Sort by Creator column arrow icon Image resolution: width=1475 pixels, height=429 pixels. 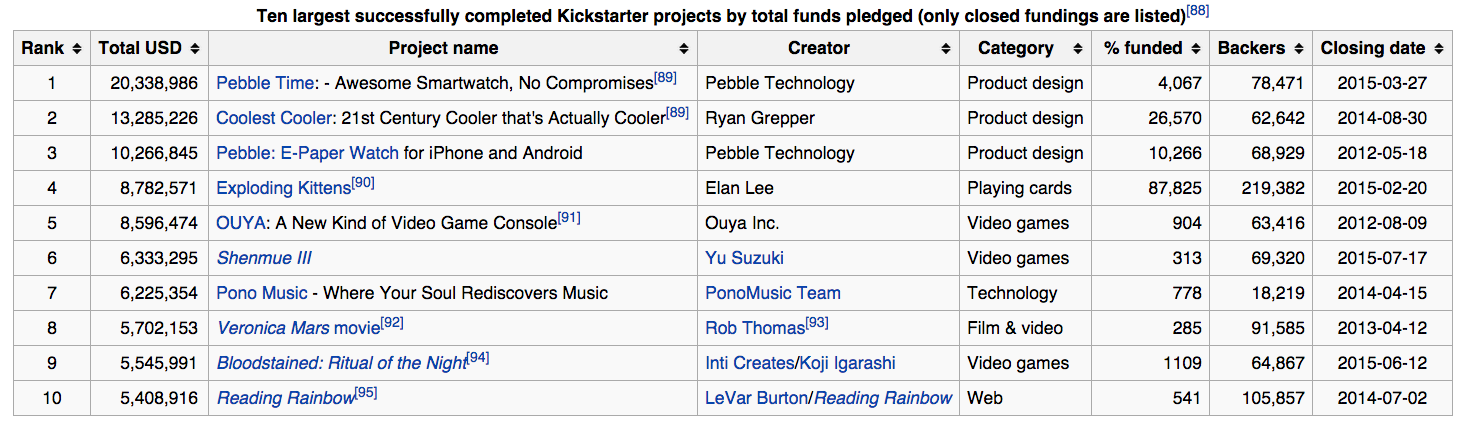point(946,48)
